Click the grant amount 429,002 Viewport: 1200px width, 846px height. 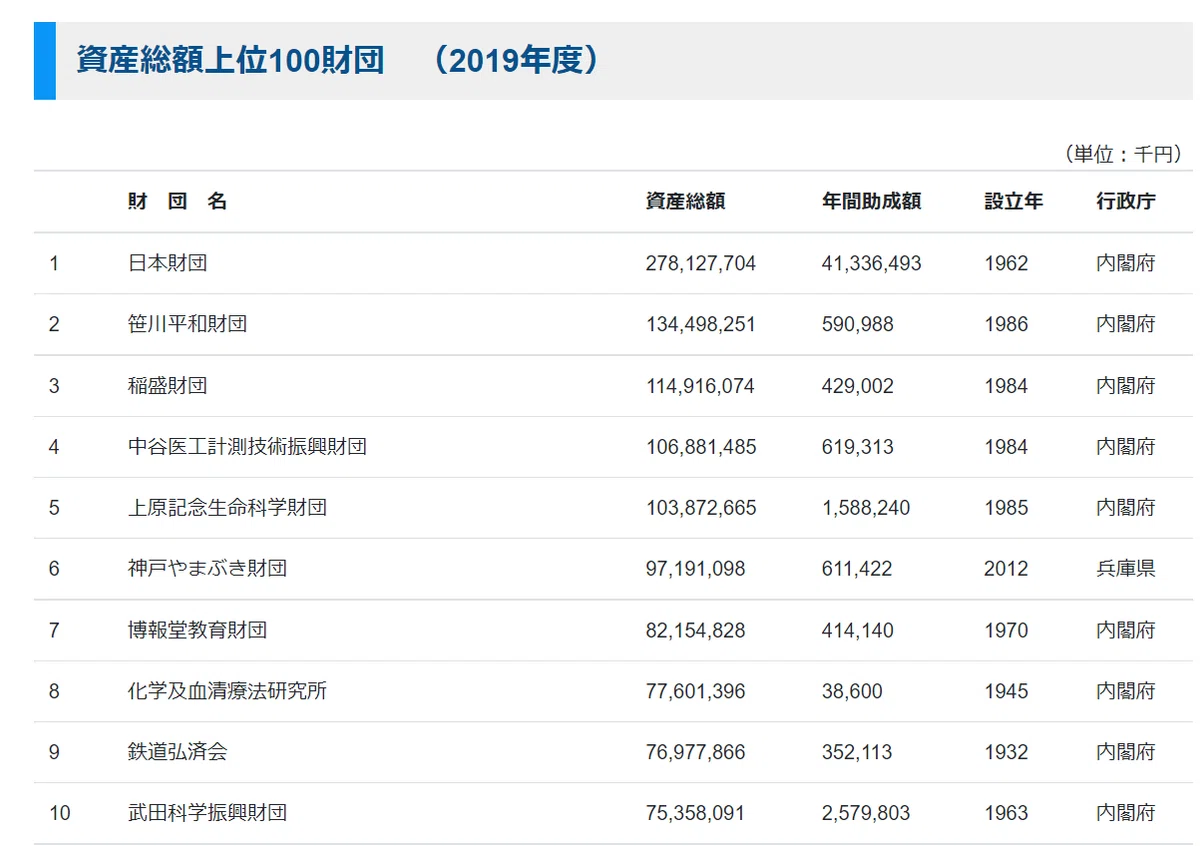click(858, 386)
